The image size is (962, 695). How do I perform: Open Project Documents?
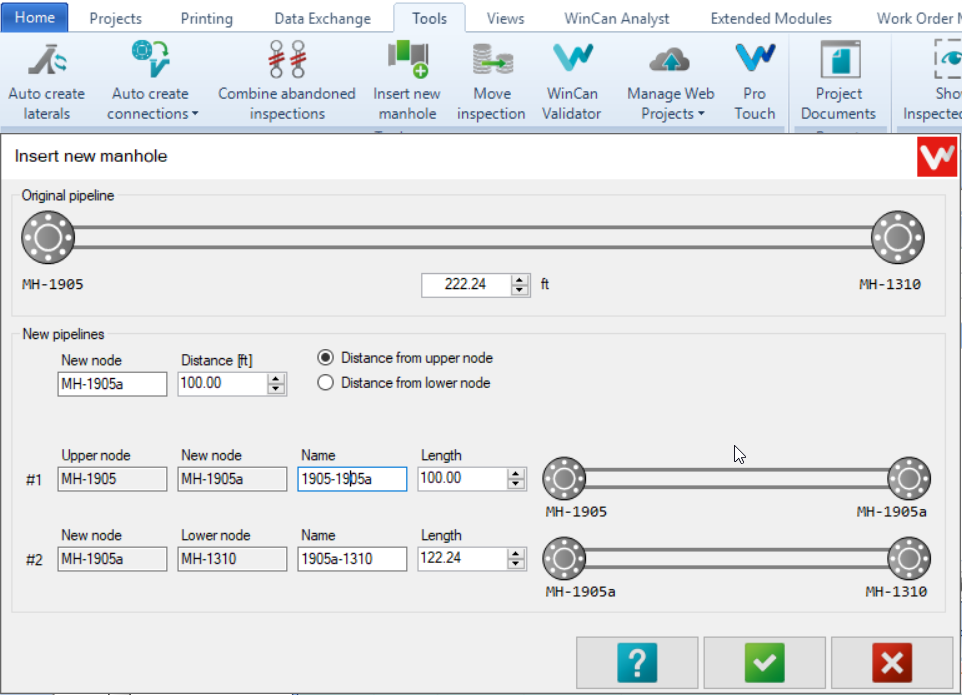pos(838,80)
